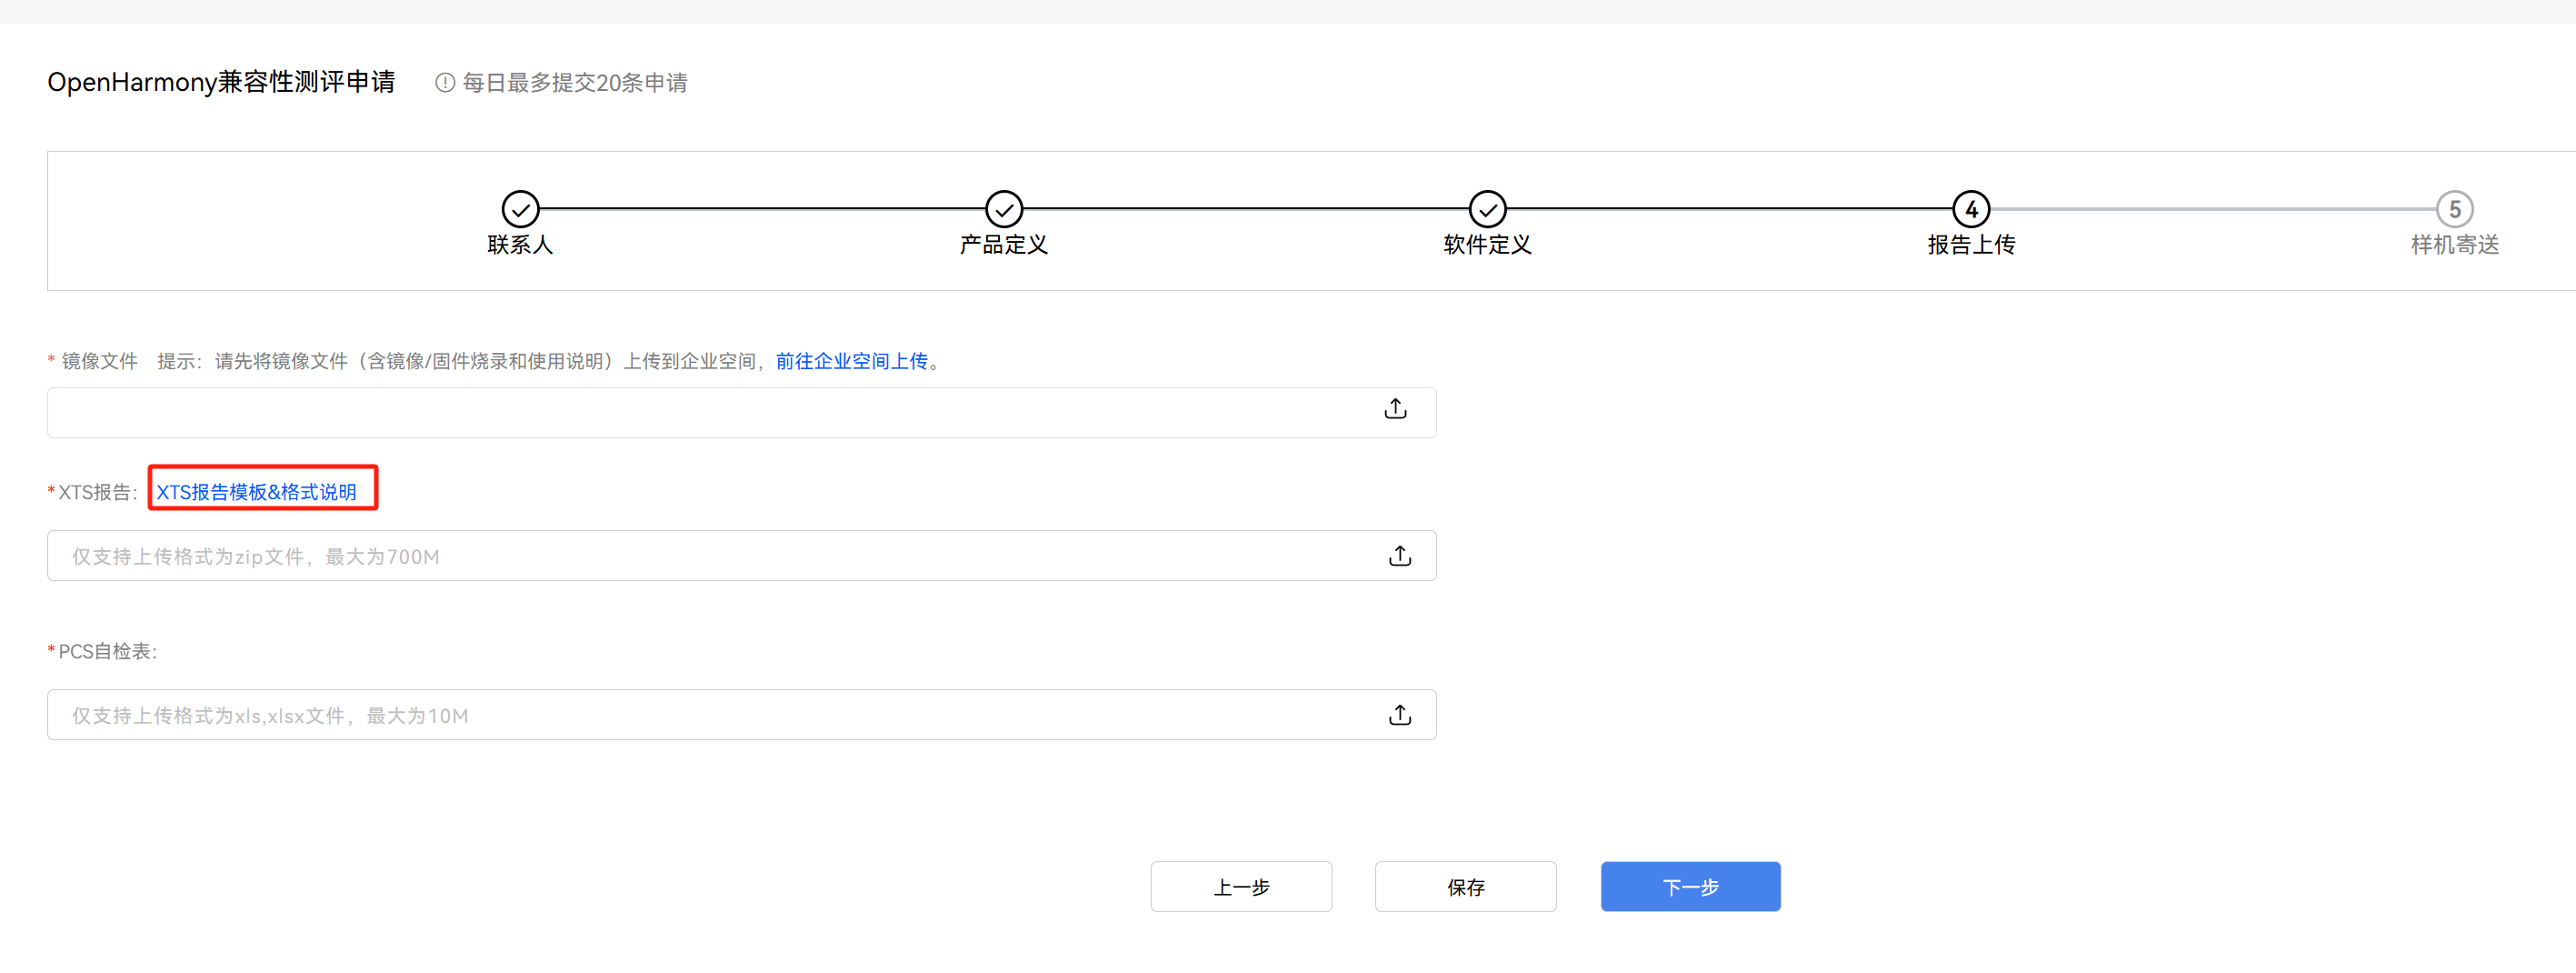The width and height of the screenshot is (2576, 973).
Task: Click the PCS自检表 label
Action: (x=107, y=652)
